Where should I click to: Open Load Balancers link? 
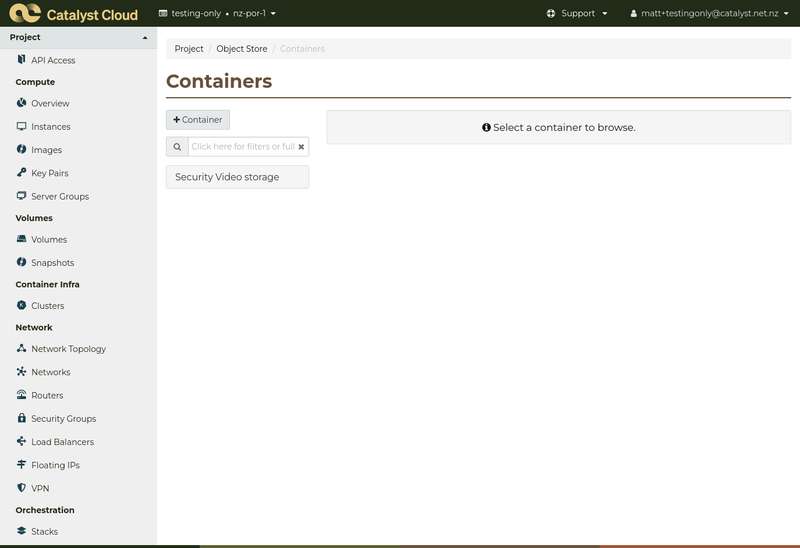[62, 442]
